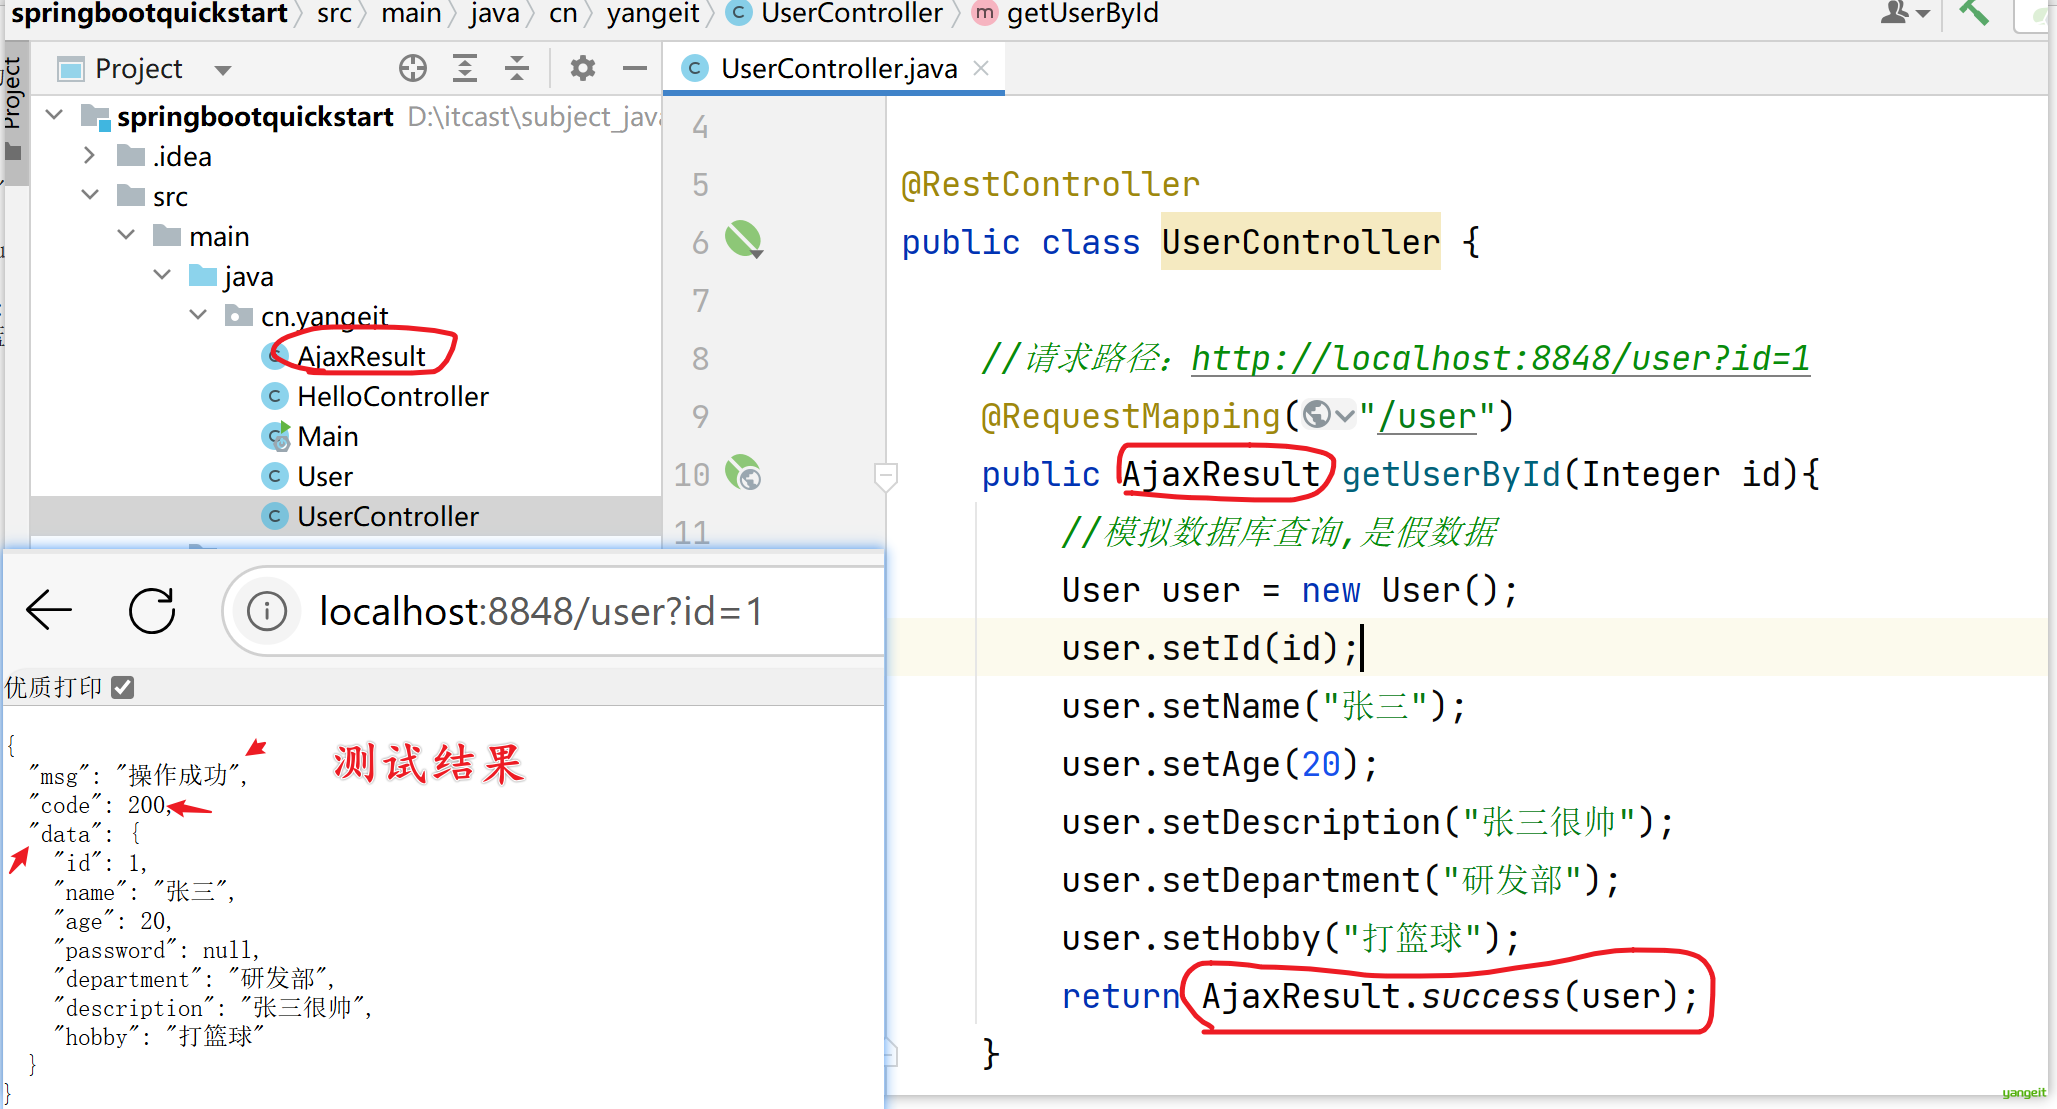Click the Project view window icon
Image resolution: width=2057 pixels, height=1109 pixels.
point(71,69)
